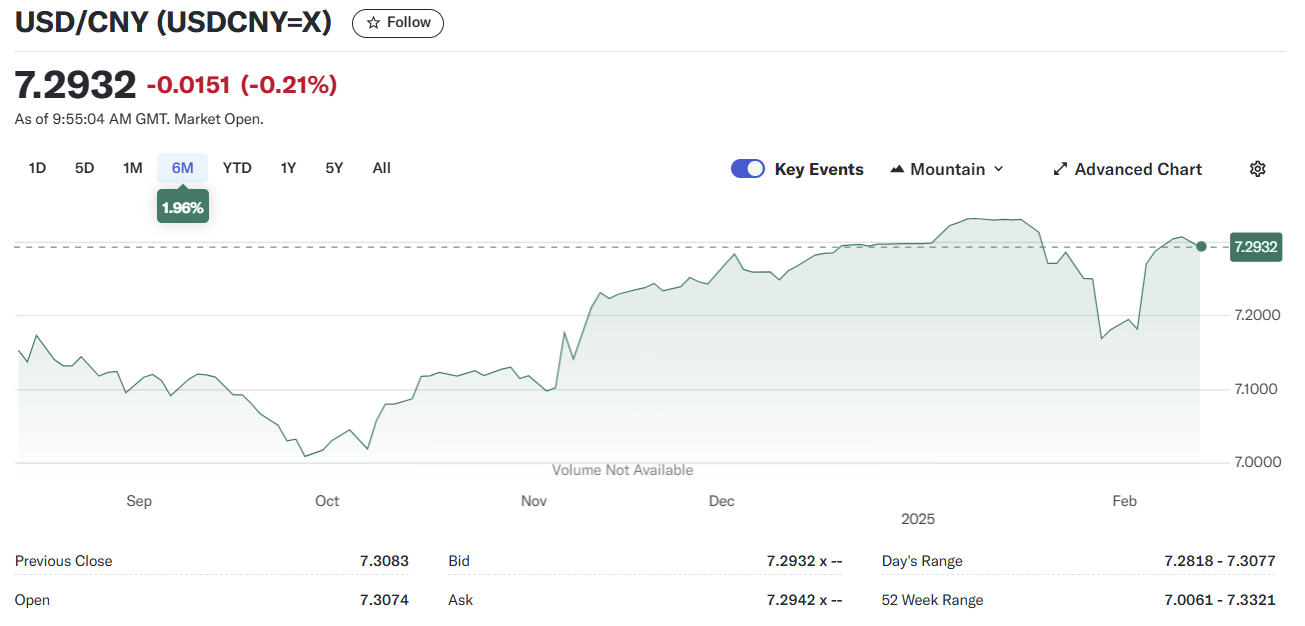
Task: Click the Advanced Chart expand arrows icon
Action: pos(1060,169)
